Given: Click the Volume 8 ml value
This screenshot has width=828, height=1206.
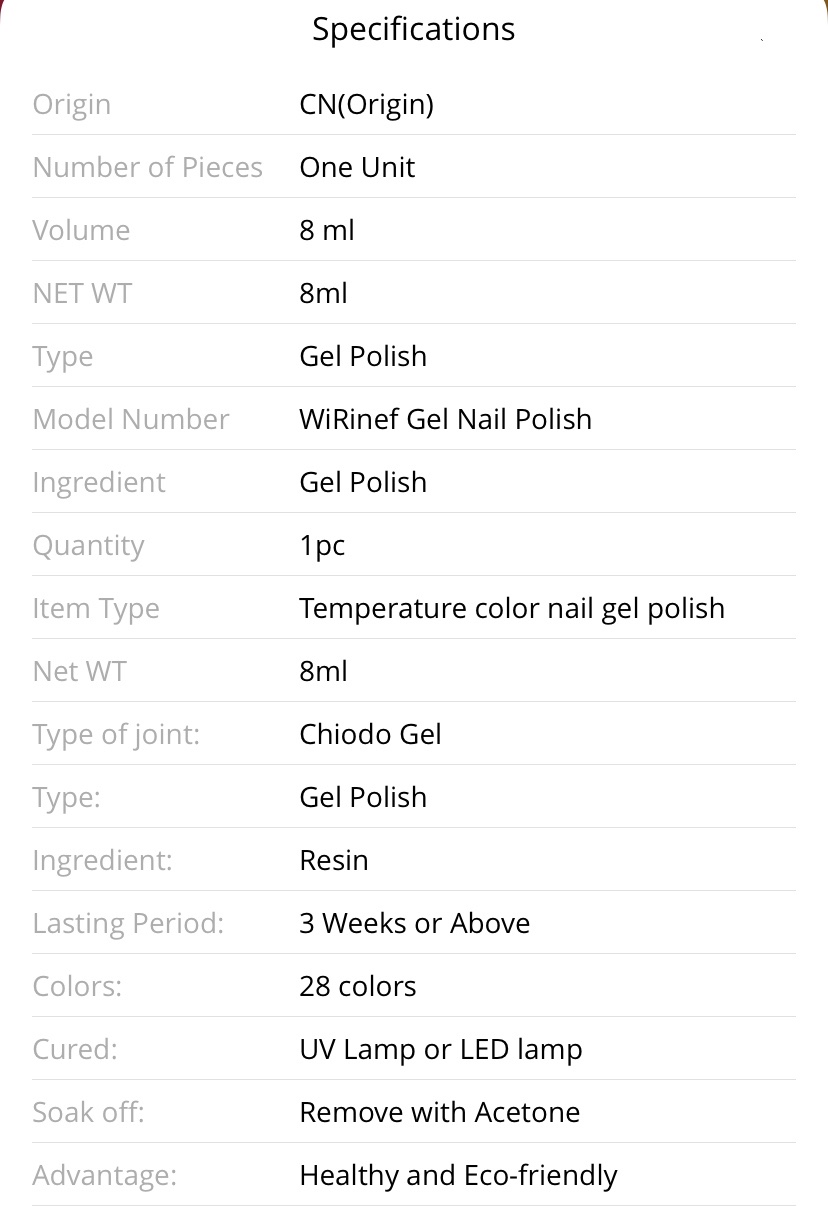Looking at the screenshot, I should (x=327, y=230).
